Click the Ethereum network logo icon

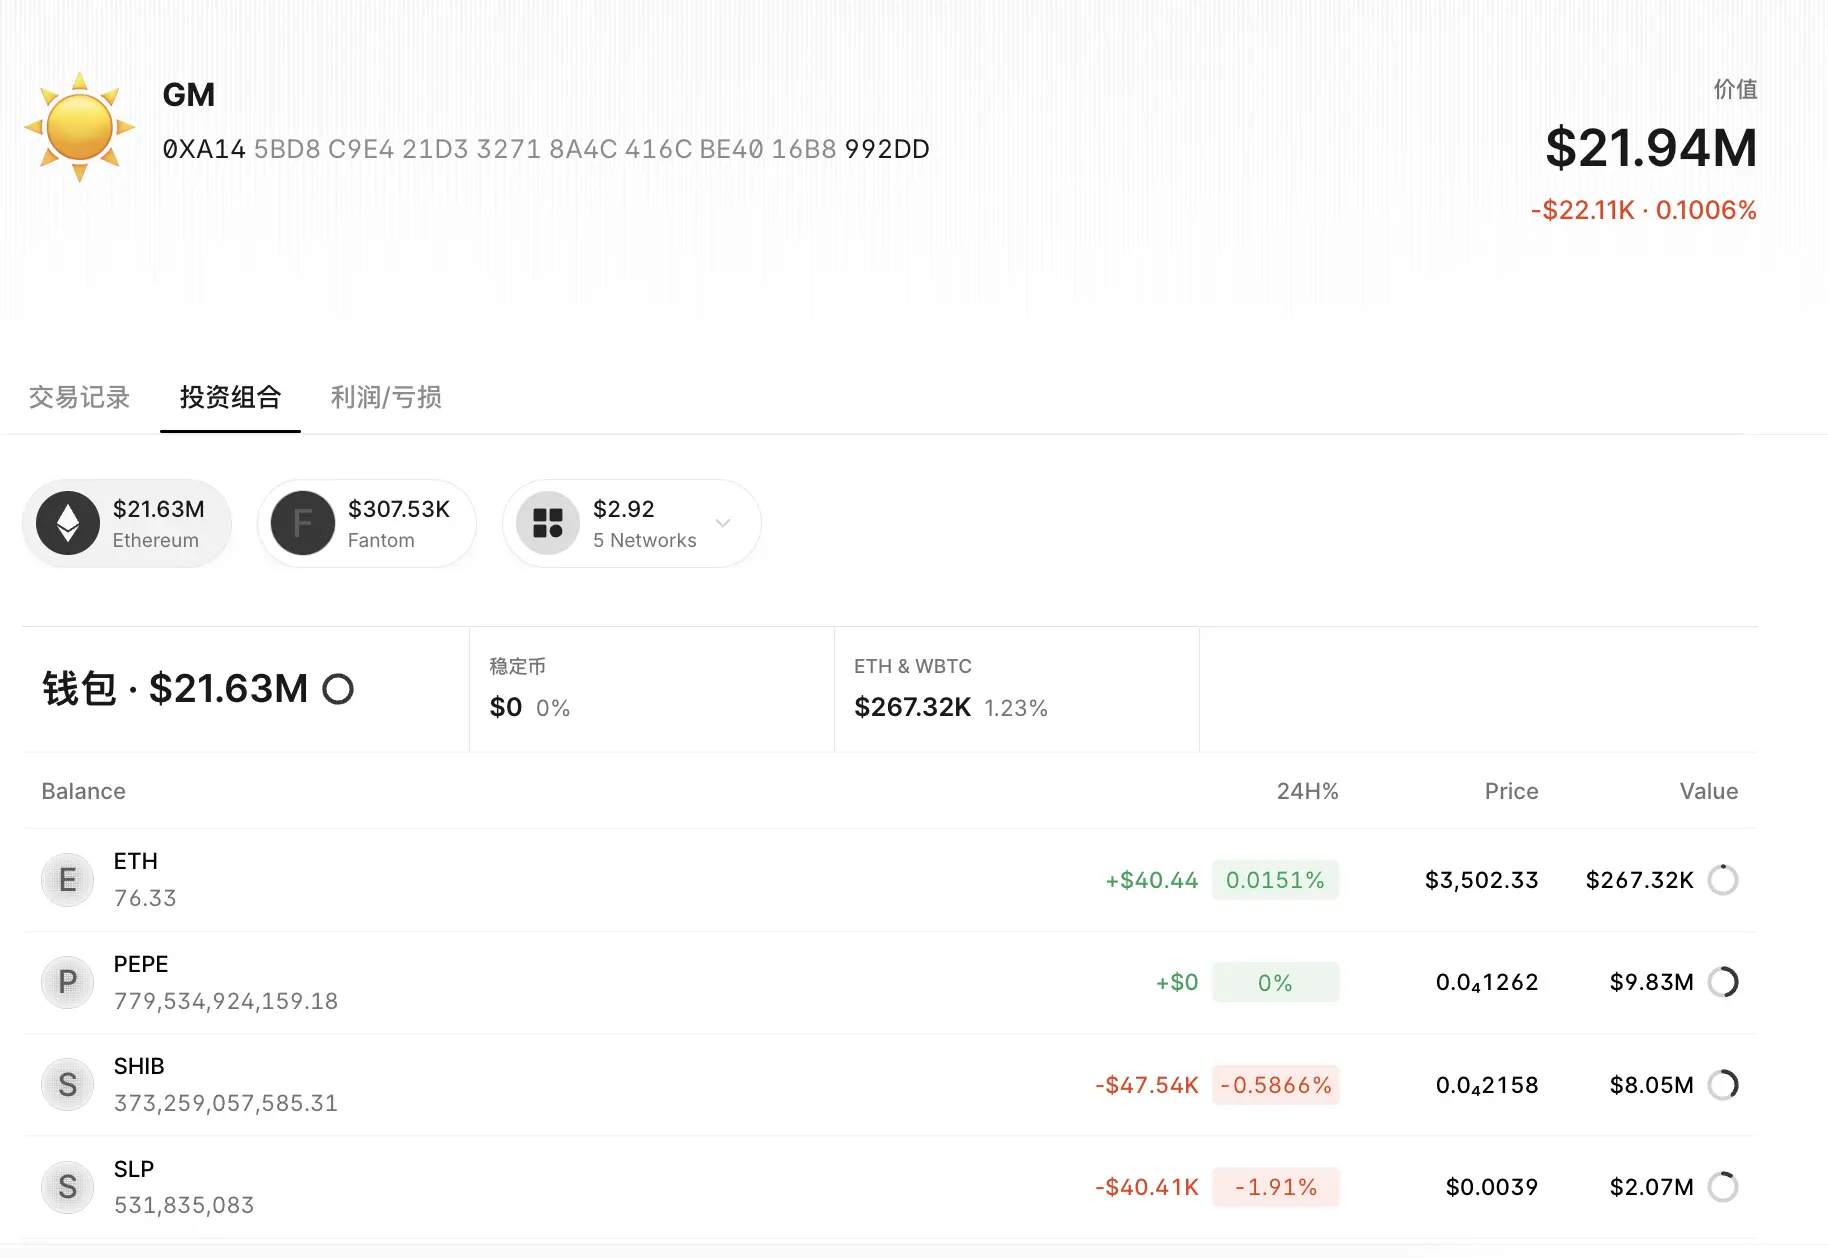point(68,523)
